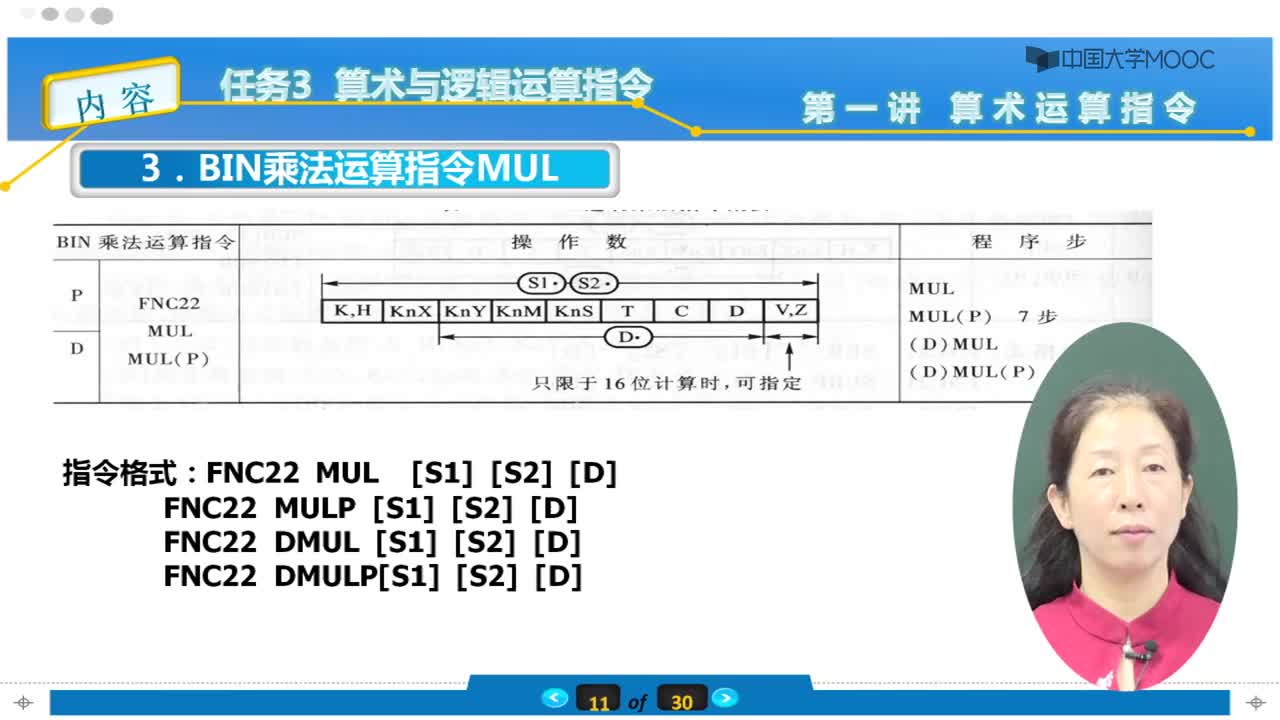Click the FNC22 text in table
Screen dimensions: 1280x720
point(169,303)
